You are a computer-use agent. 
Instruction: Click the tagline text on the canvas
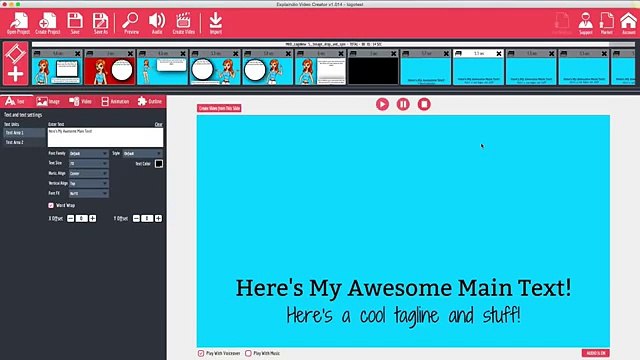[x=403, y=316]
